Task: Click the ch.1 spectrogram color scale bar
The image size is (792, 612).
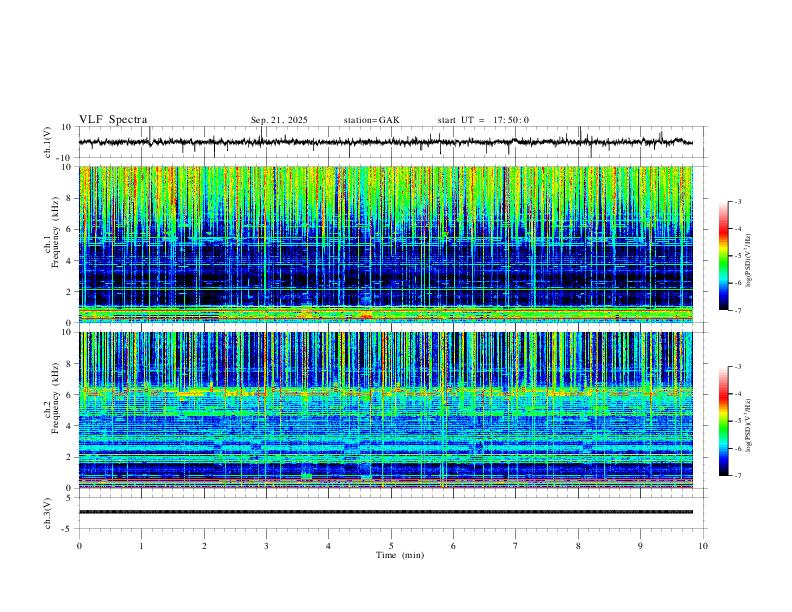Action: click(x=723, y=256)
